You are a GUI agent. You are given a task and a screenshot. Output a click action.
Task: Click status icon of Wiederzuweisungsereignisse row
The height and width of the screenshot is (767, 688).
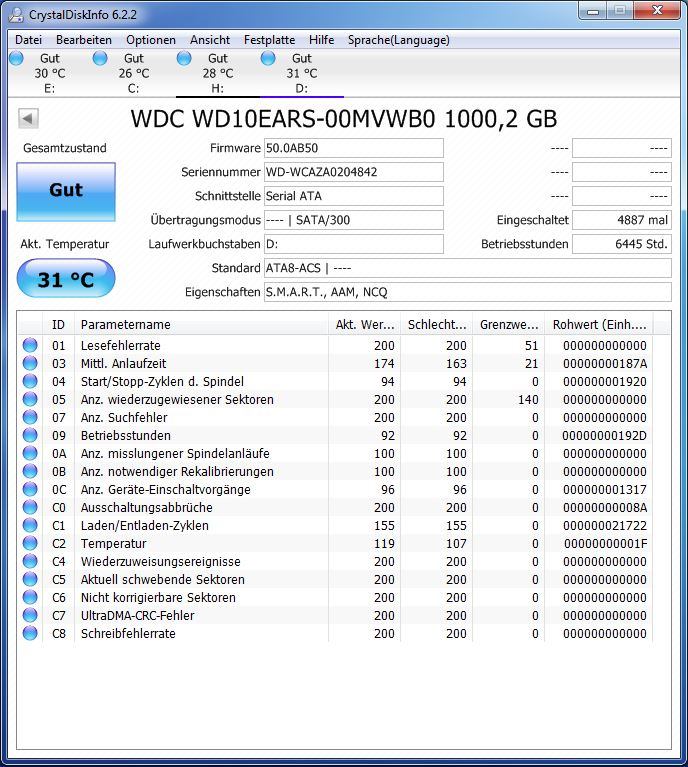30,561
